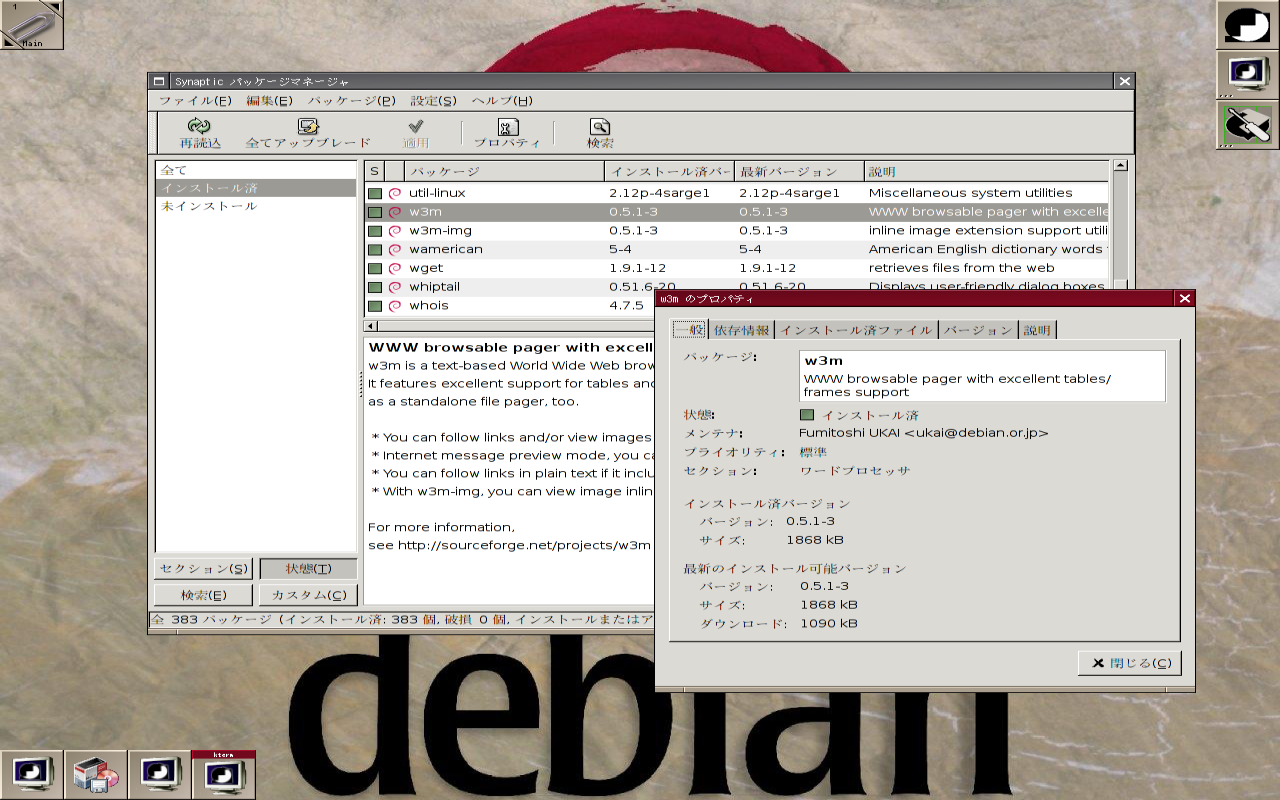Click the whois package name
Screen dimensions: 1280x800
pyautogui.click(x=429, y=306)
